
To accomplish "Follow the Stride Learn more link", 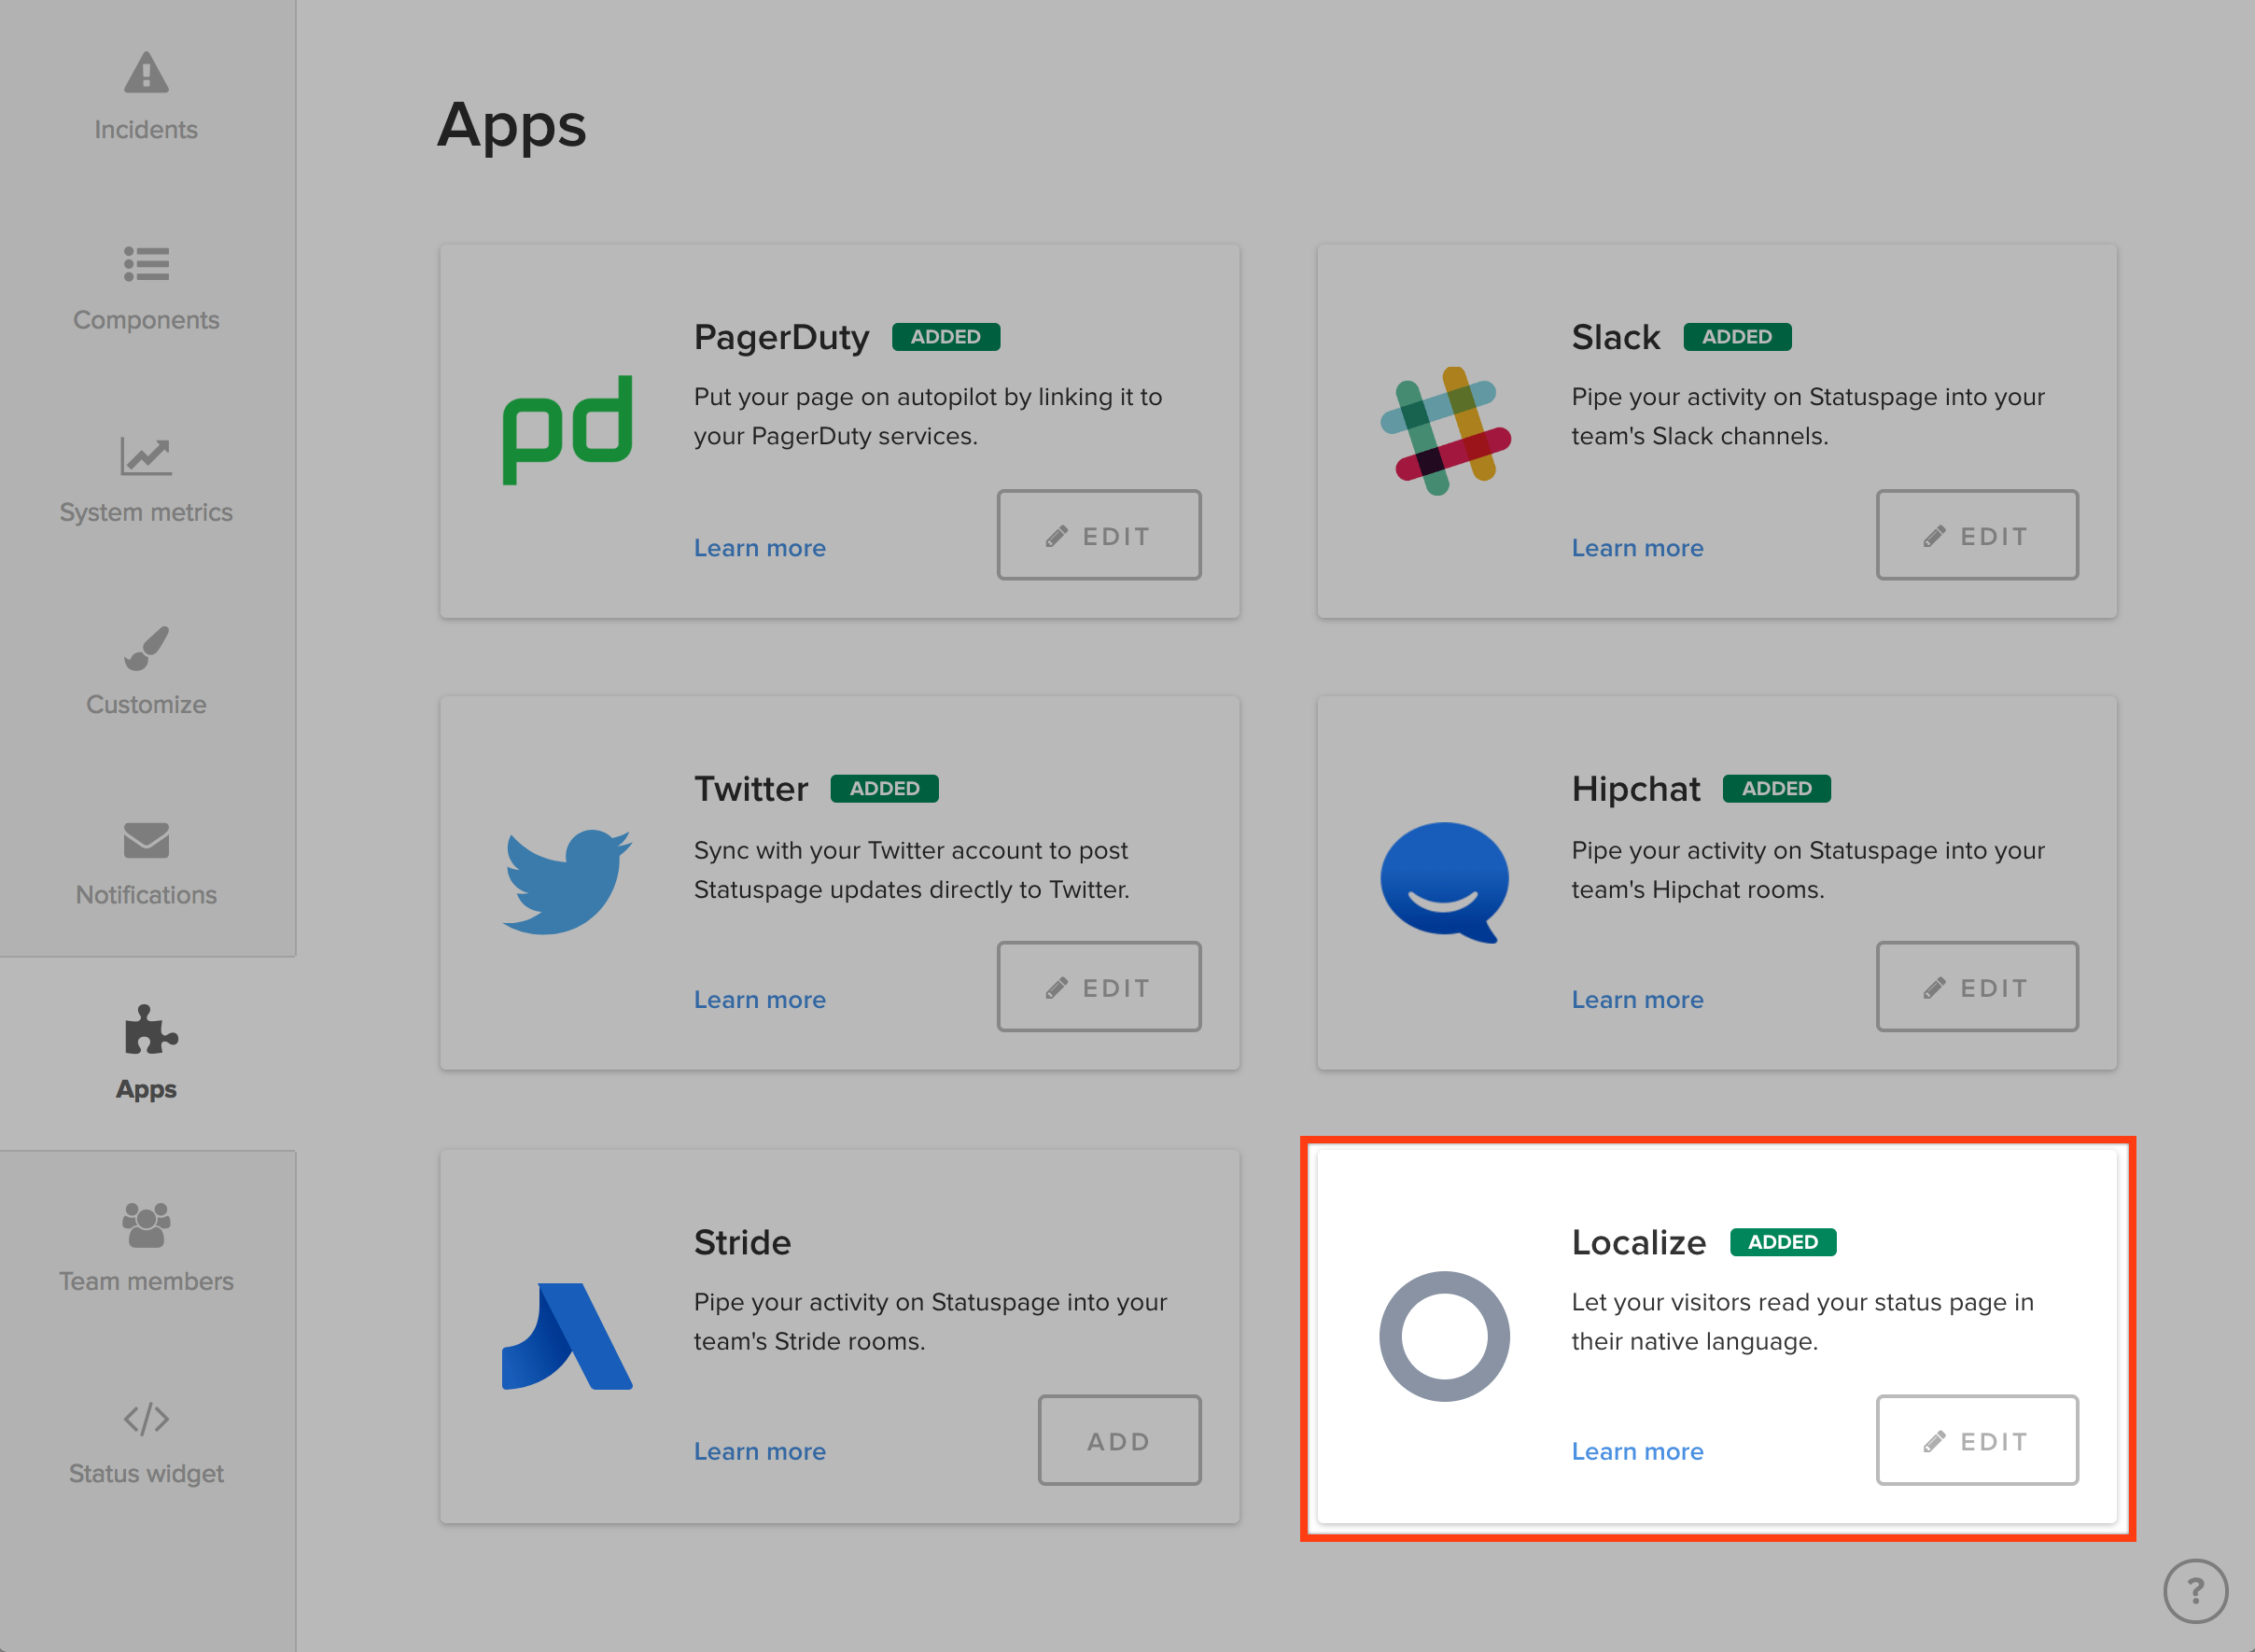I will coord(759,1451).
